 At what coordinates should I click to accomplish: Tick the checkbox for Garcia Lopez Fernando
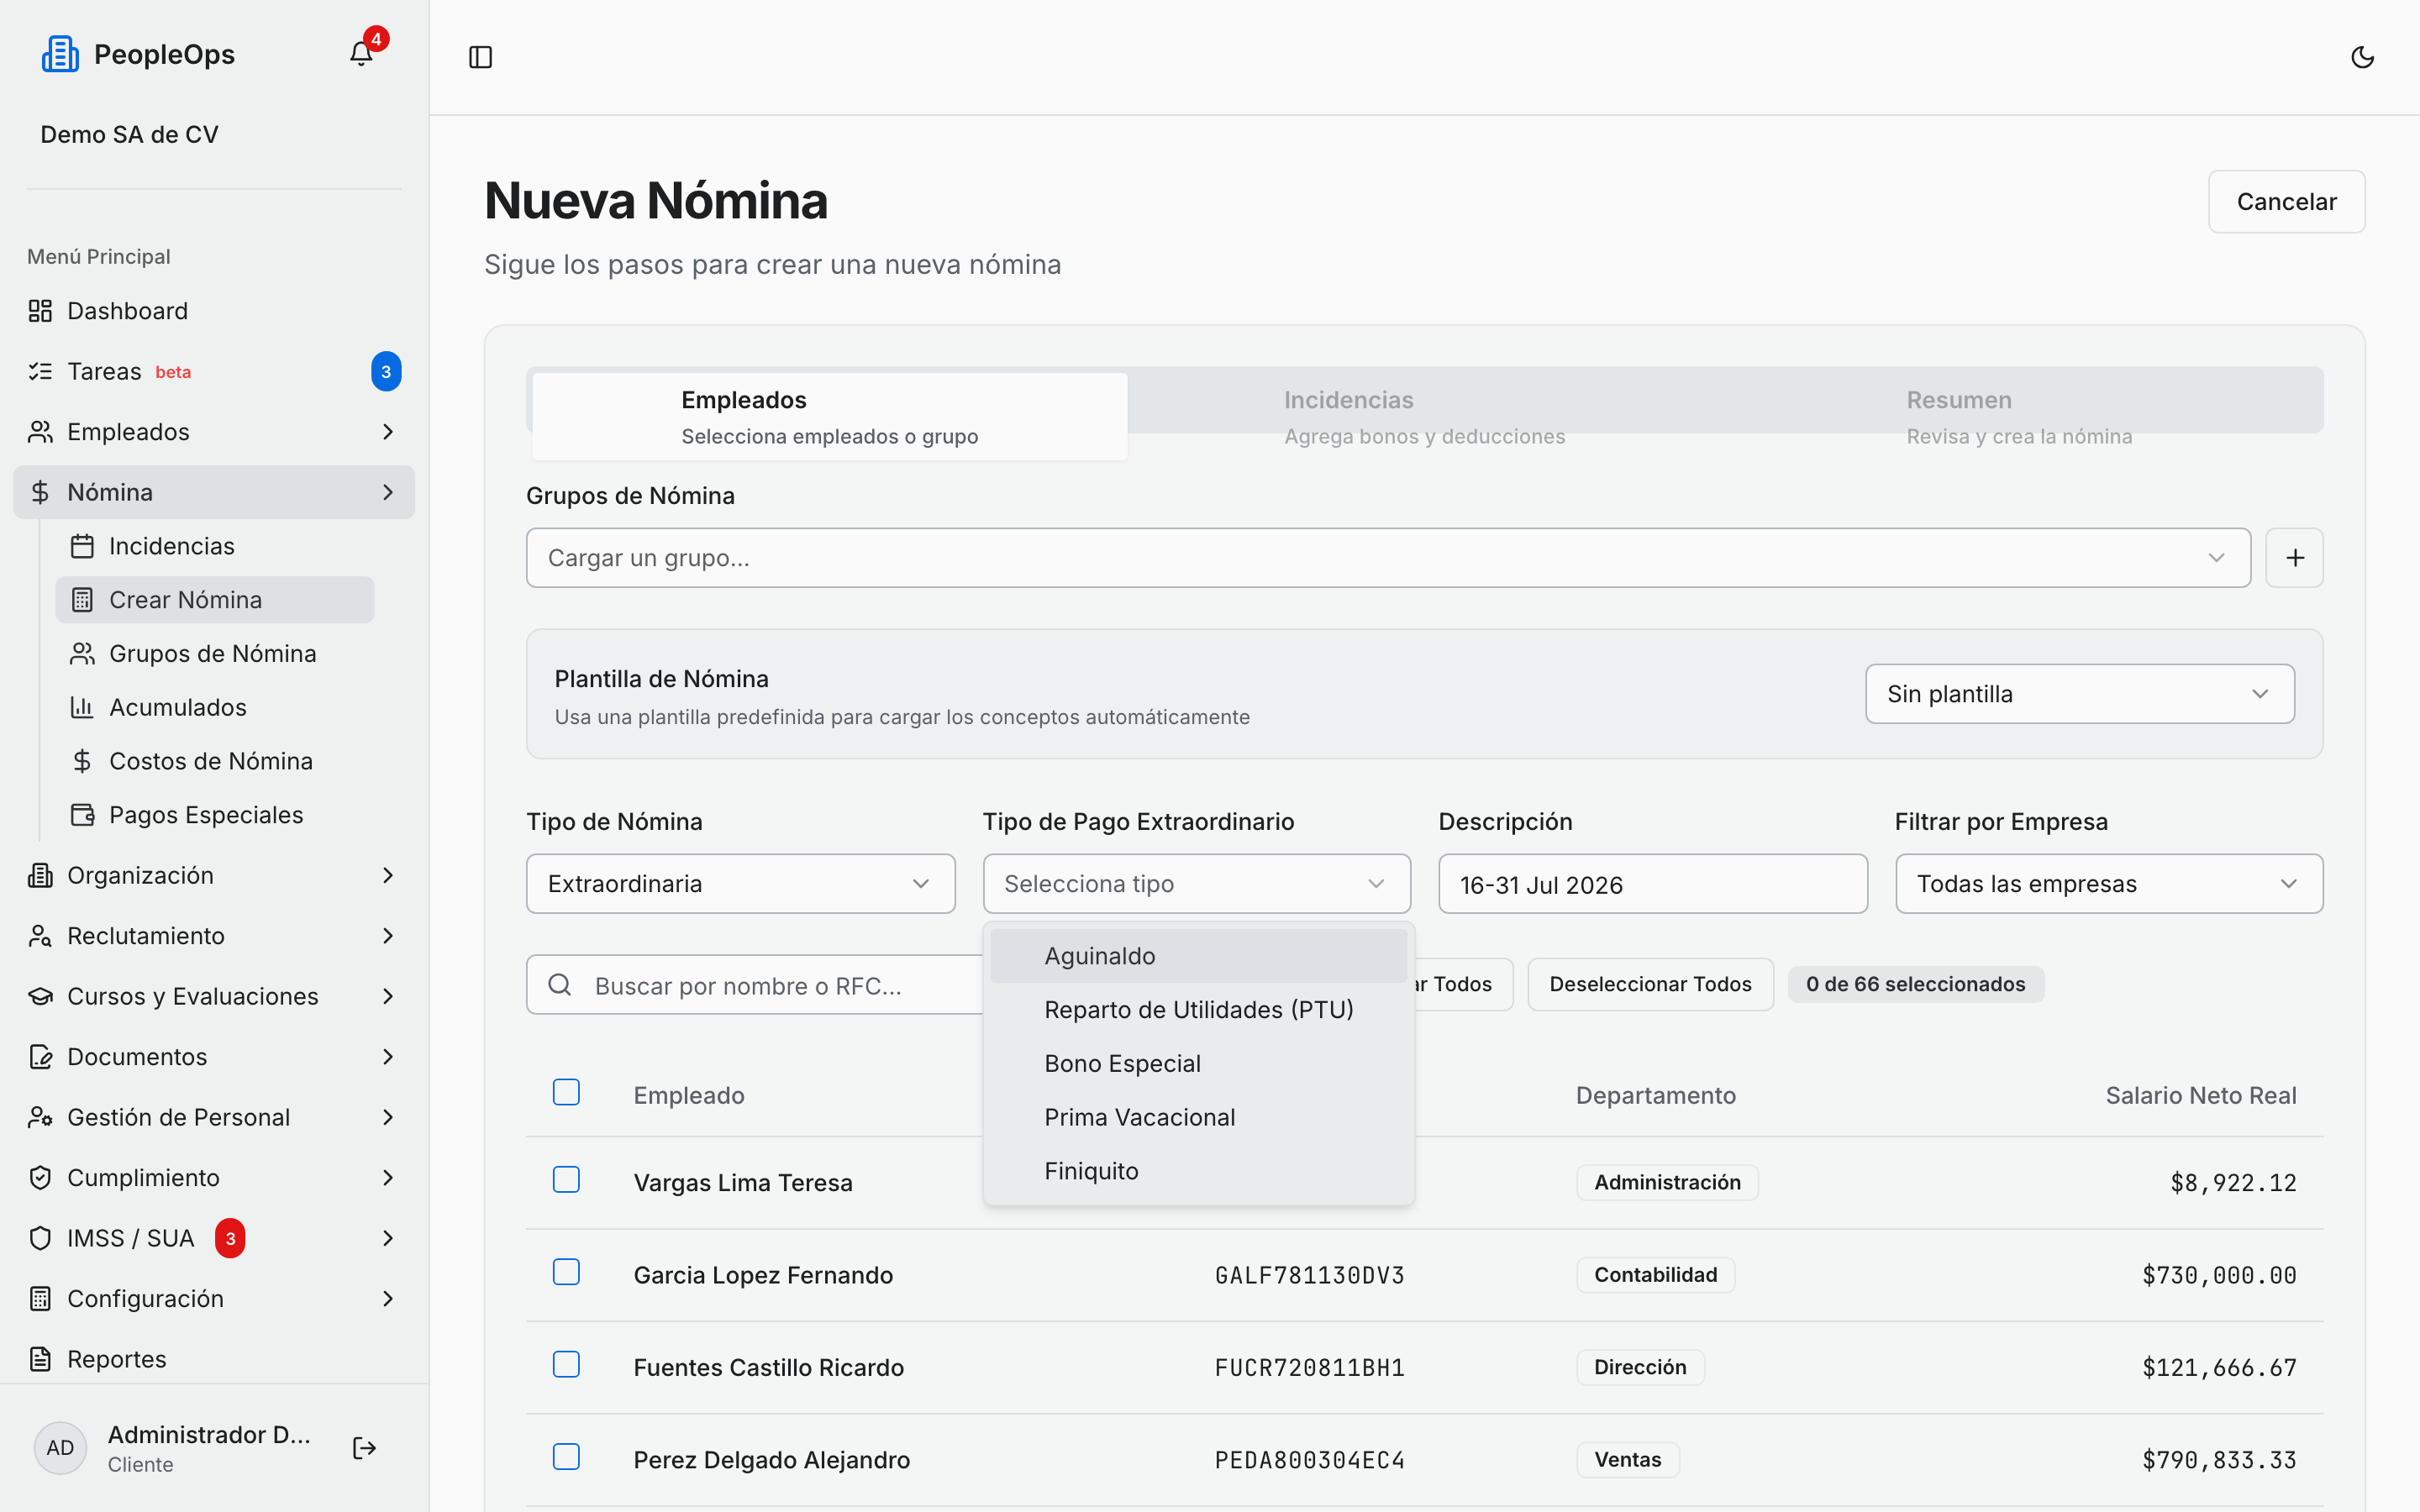[x=566, y=1272]
